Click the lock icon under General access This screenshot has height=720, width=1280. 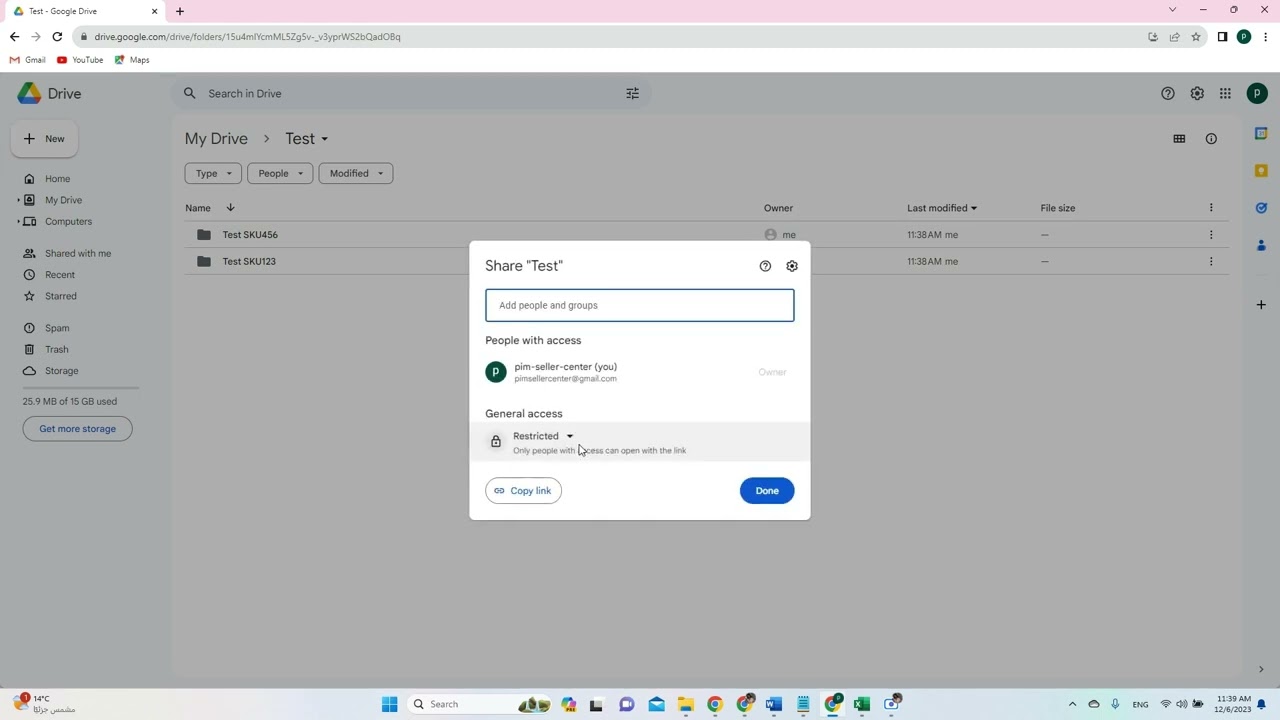(x=495, y=441)
